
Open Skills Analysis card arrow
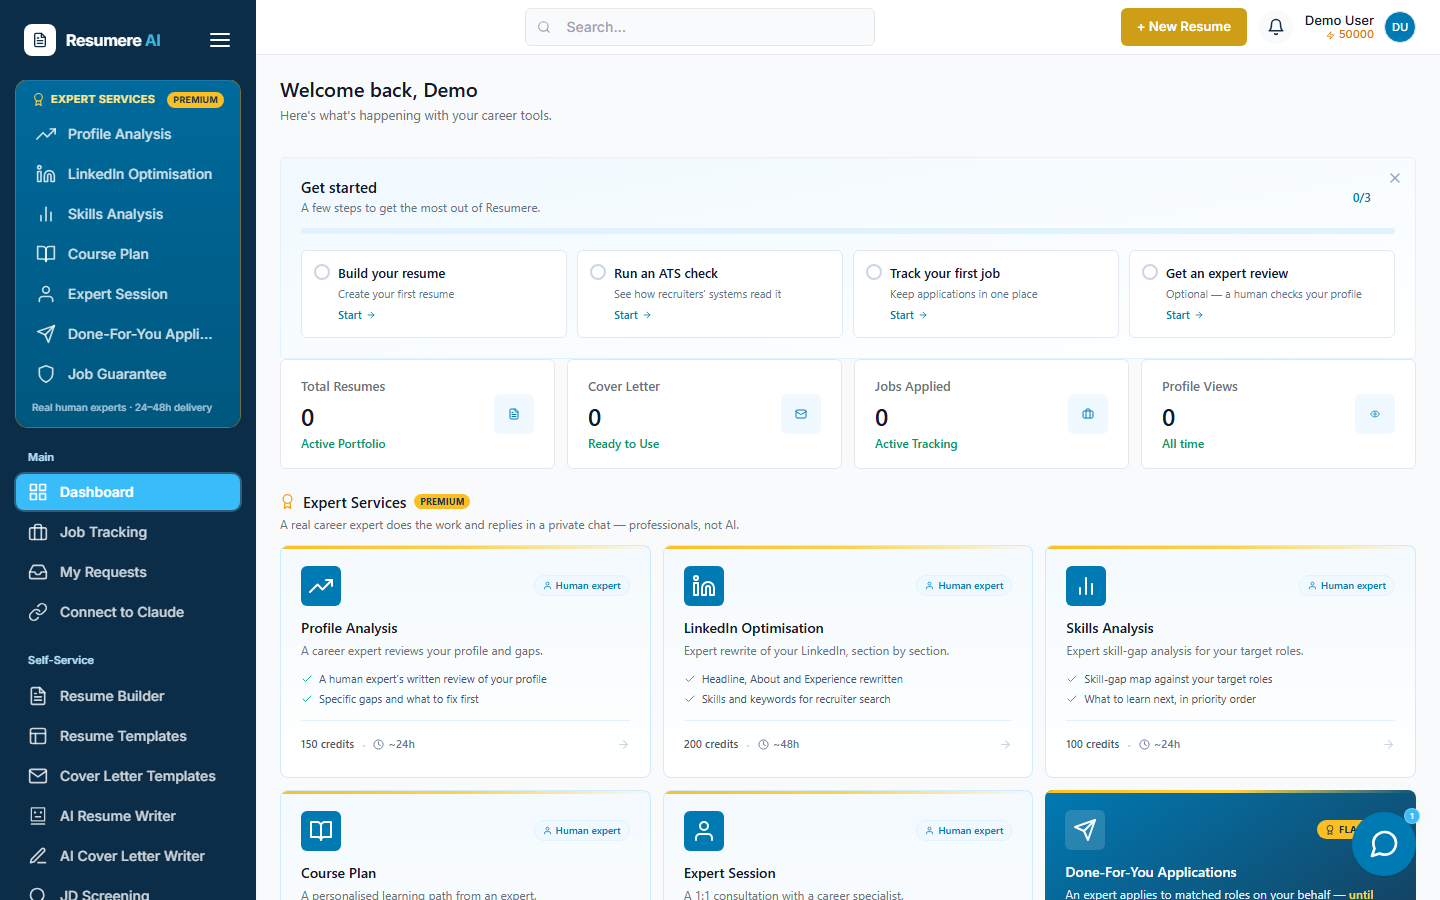pos(1389,744)
